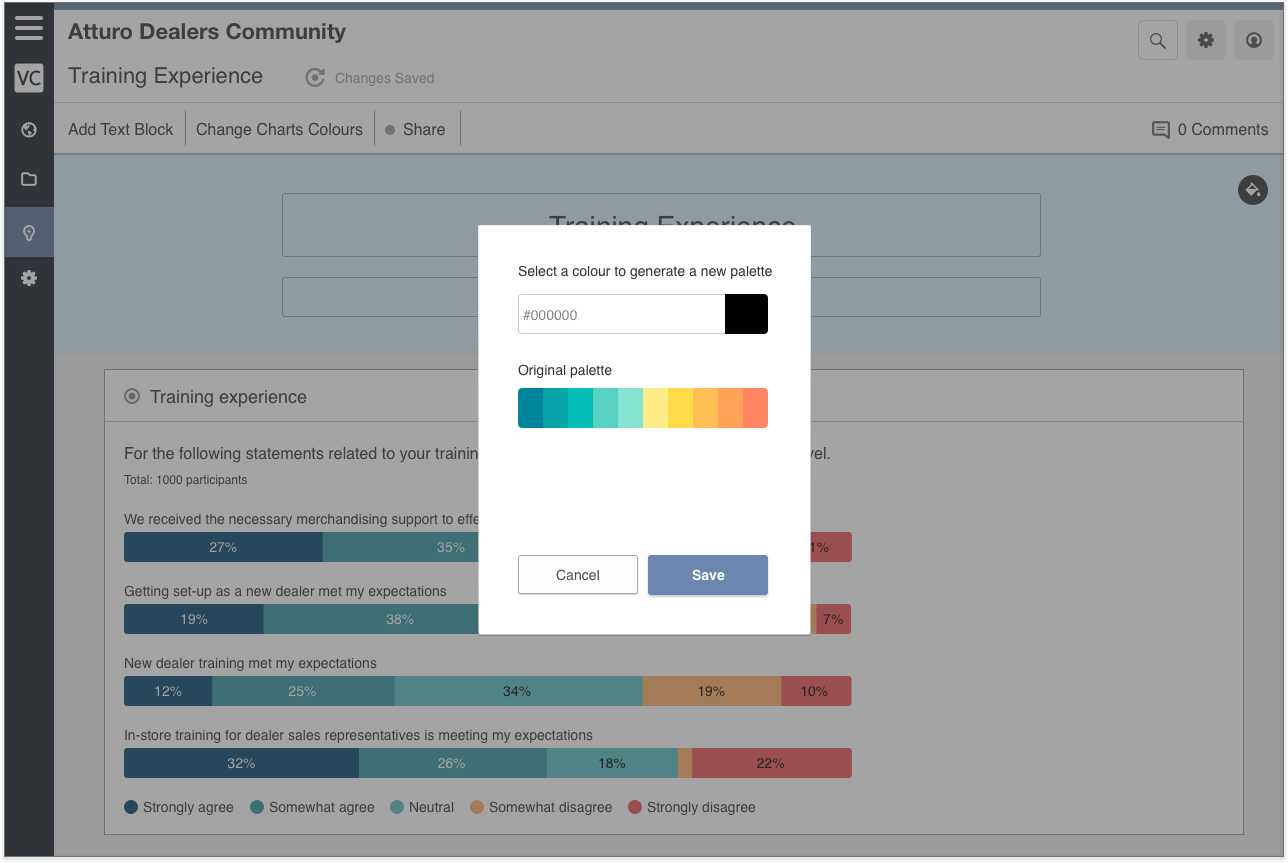This screenshot has width=1288, height=863.
Task: Click the VC logo icon
Action: [x=29, y=78]
